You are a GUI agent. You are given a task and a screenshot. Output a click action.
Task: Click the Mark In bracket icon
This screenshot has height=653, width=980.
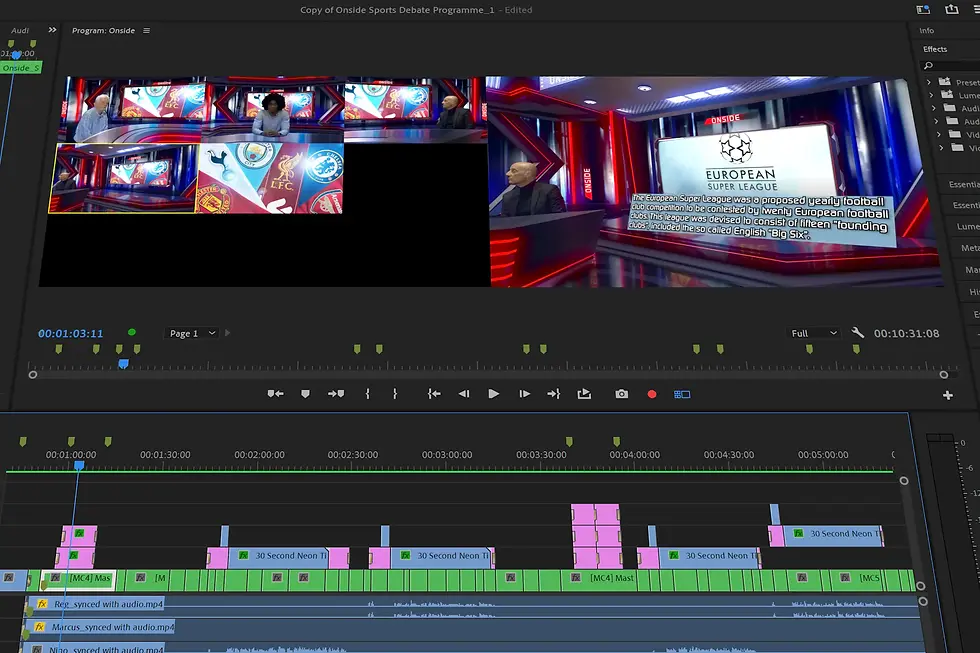point(368,394)
